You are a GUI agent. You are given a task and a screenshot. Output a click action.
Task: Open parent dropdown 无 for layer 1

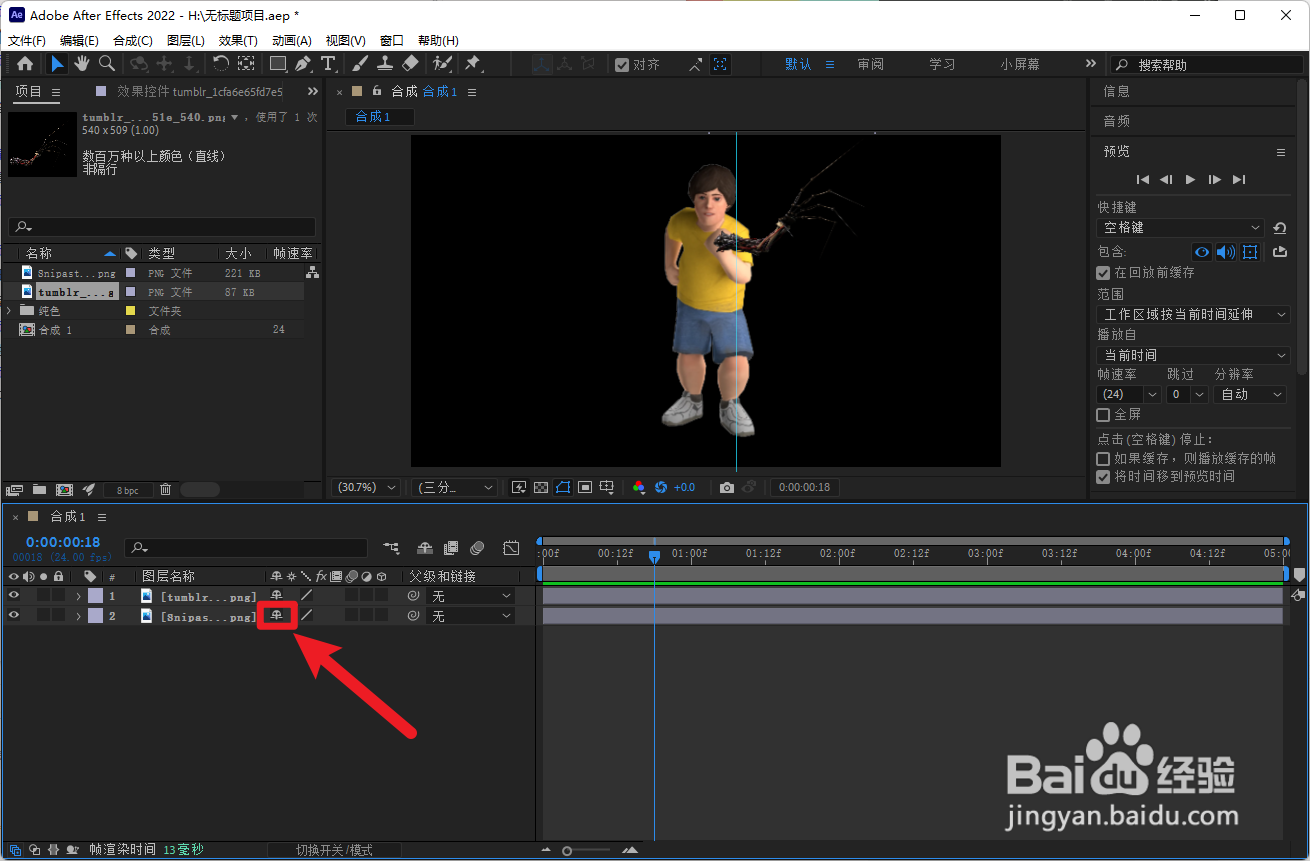pyautogui.click(x=470, y=596)
